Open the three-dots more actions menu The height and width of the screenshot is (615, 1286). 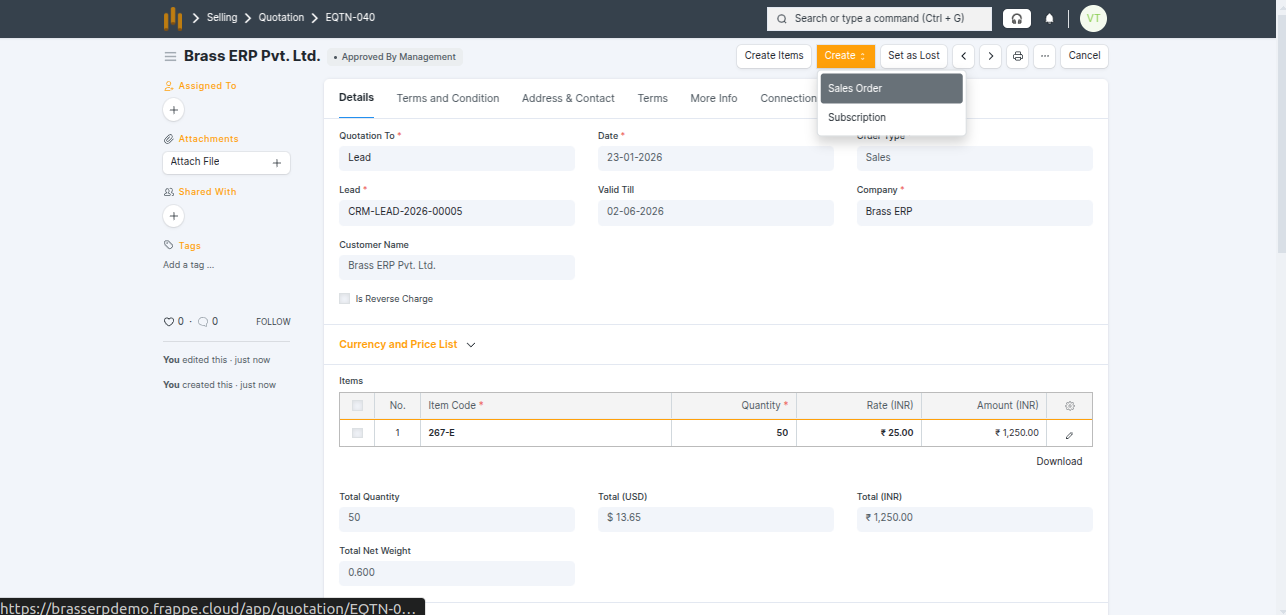tap(1044, 56)
